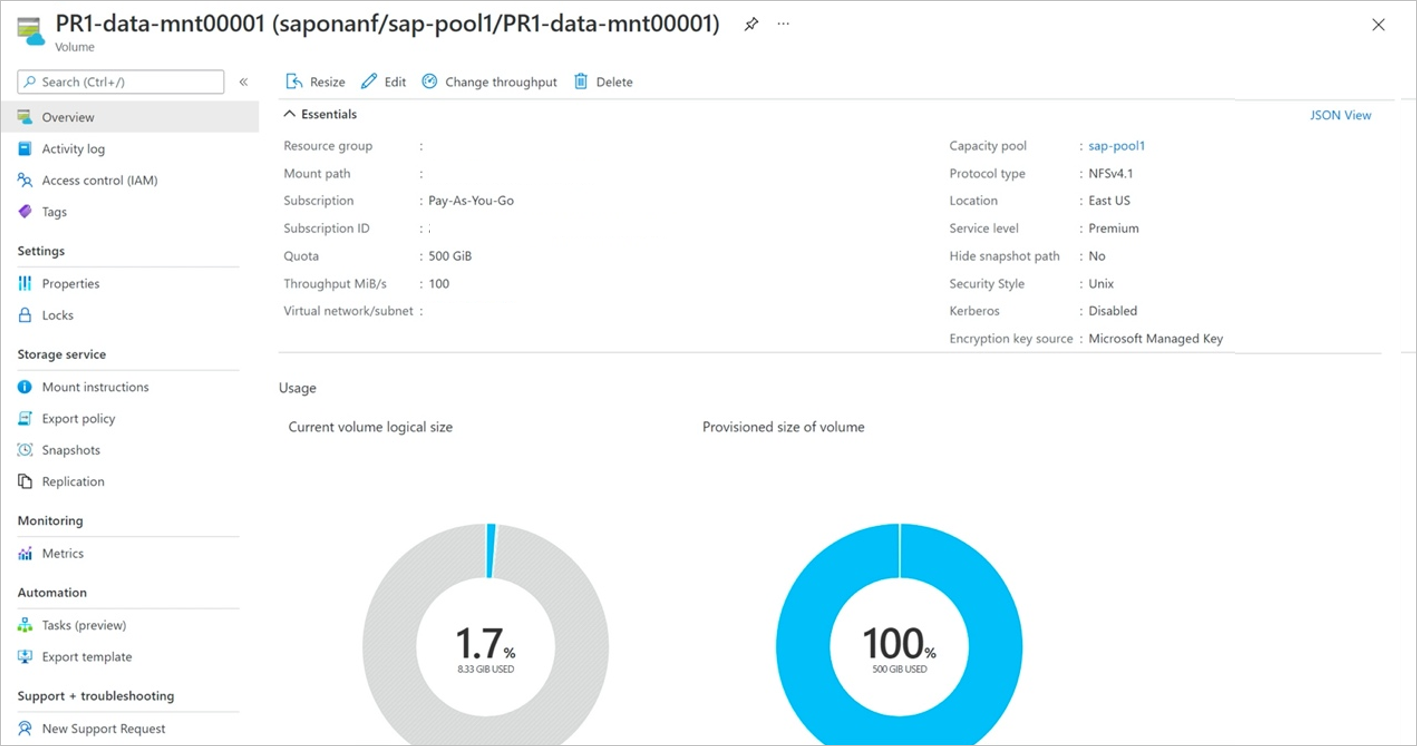Click the Security Style Unix value

(x=1101, y=284)
